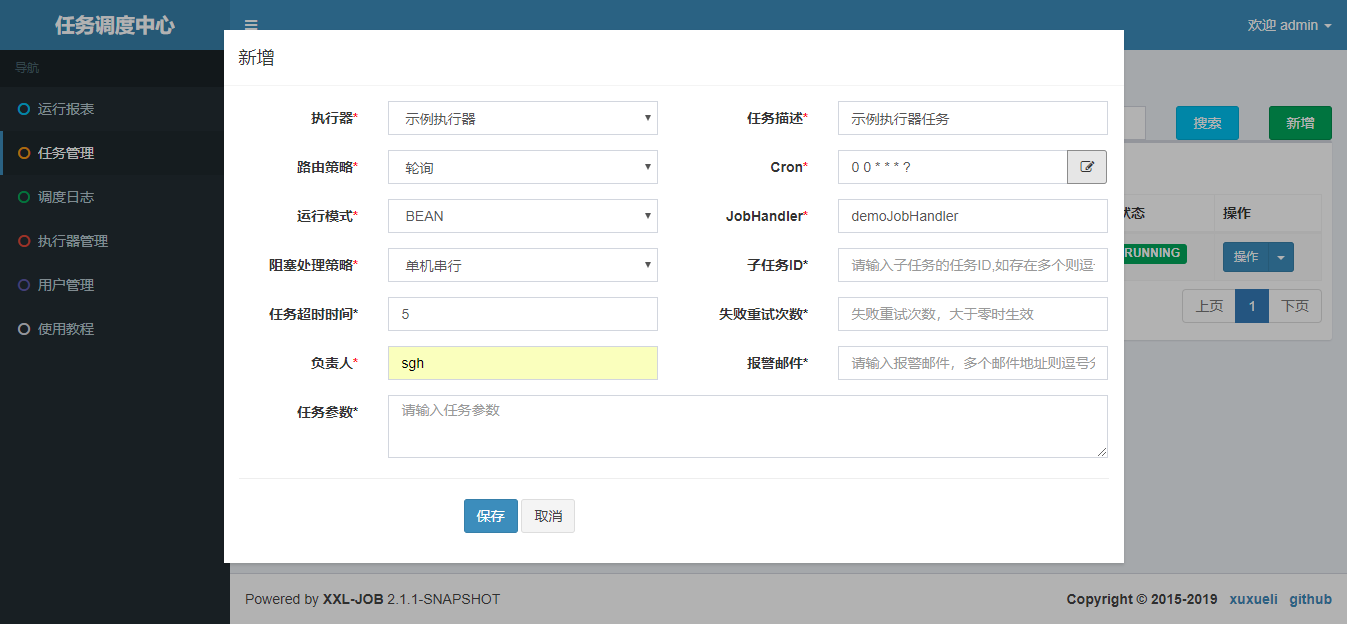Screen dimensions: 1347x624
Task: Open the xuxueli link in footer
Action: click(1254, 599)
